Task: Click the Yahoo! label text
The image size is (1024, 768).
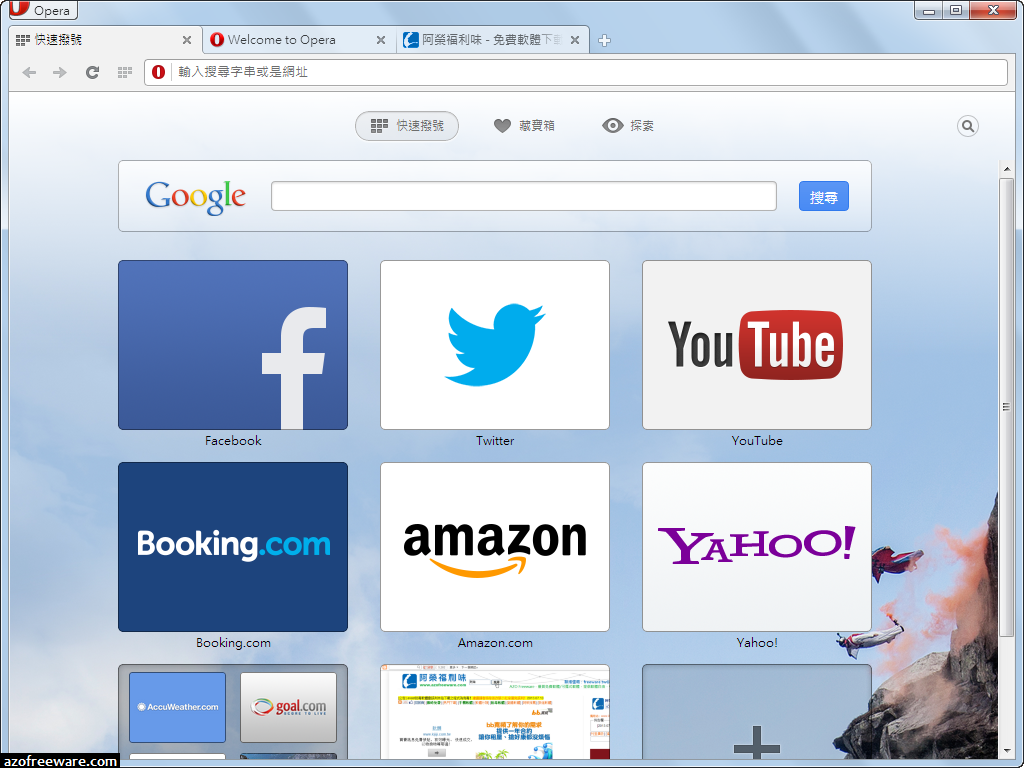Action: (757, 643)
